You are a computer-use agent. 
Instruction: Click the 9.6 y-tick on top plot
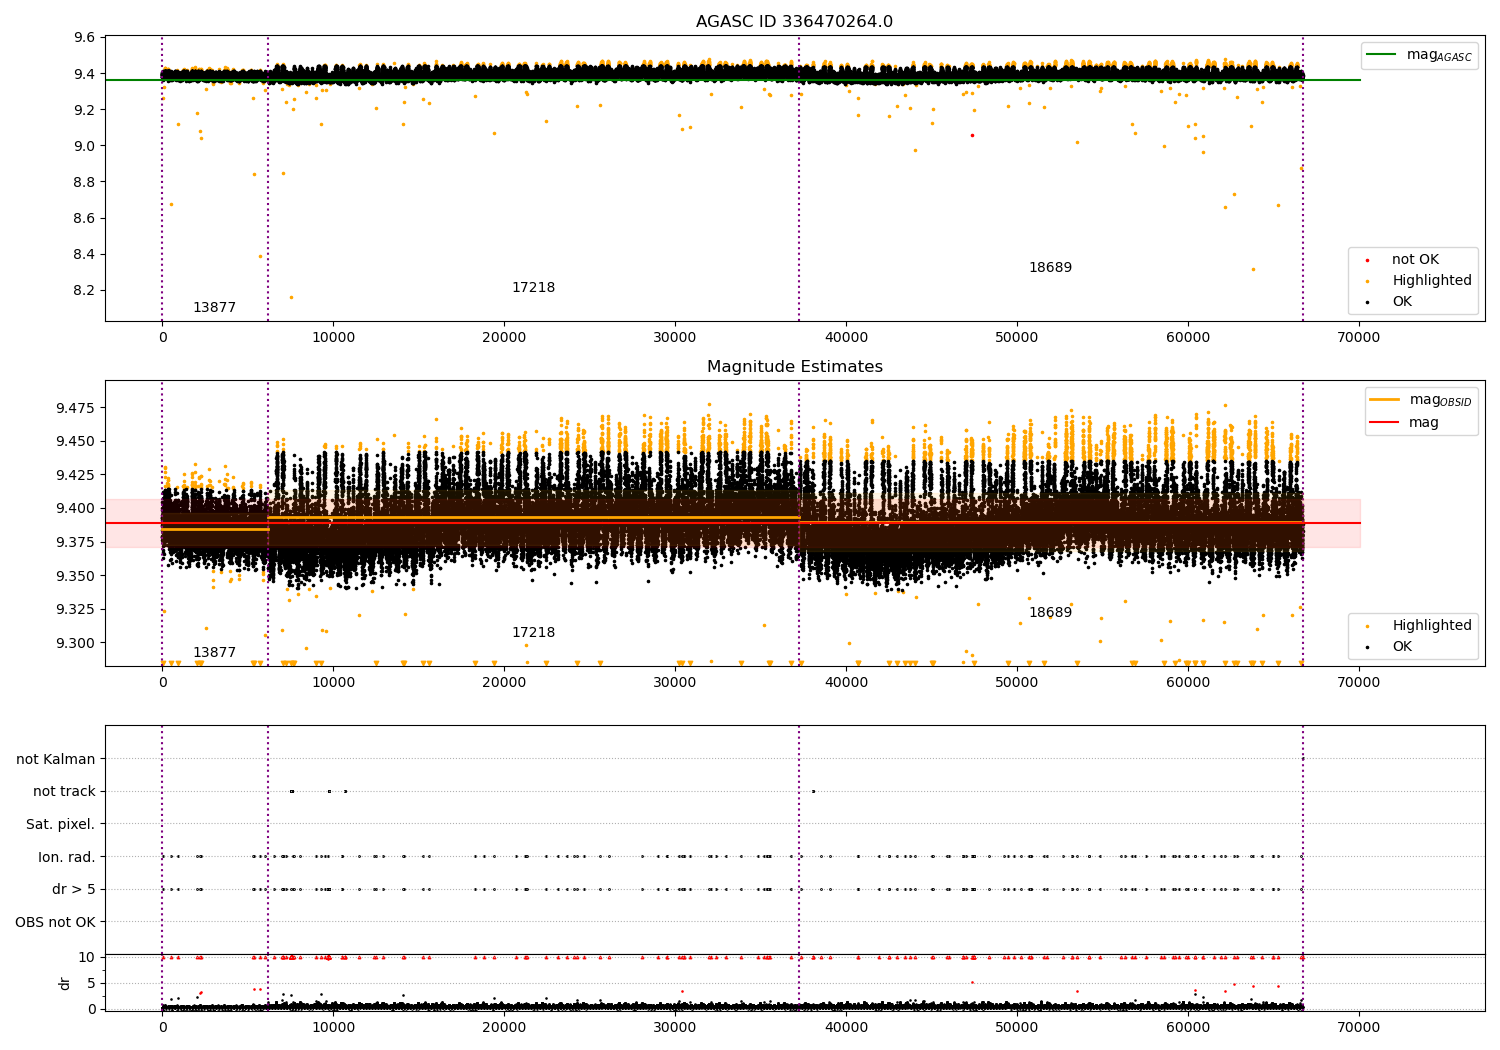click(85, 38)
